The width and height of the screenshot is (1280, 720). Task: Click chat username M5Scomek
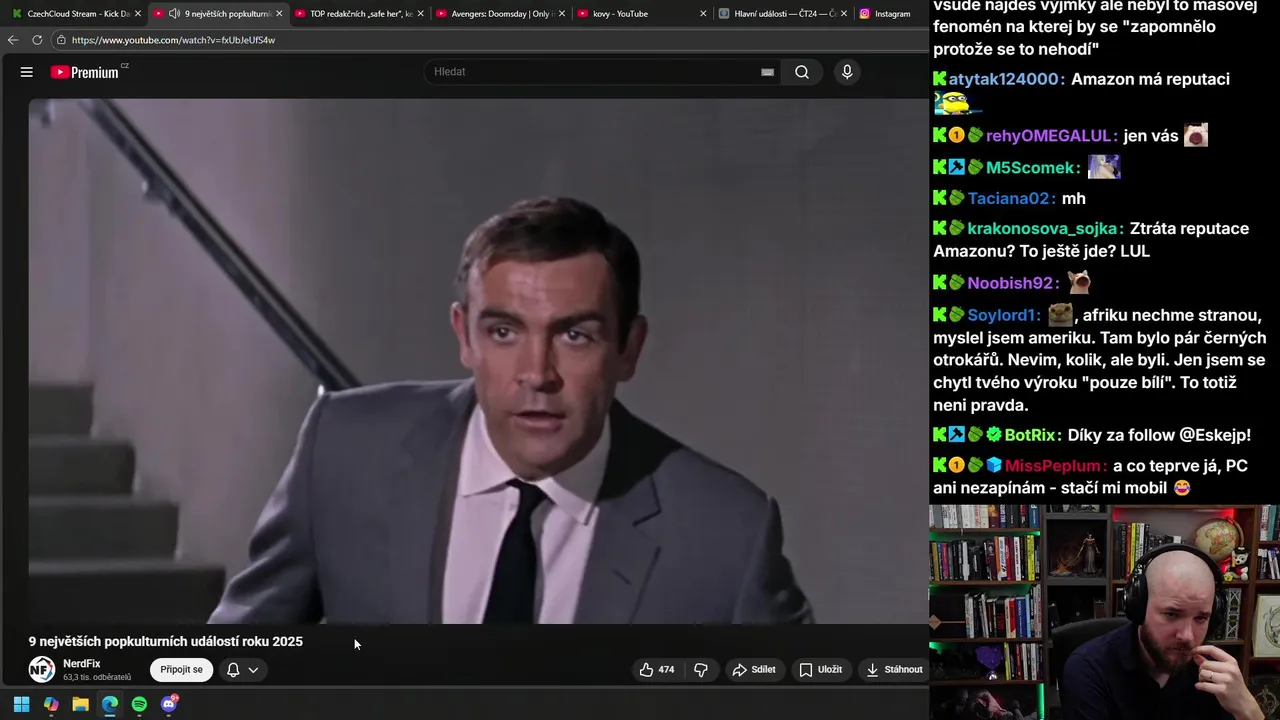pyautogui.click(x=1032, y=167)
